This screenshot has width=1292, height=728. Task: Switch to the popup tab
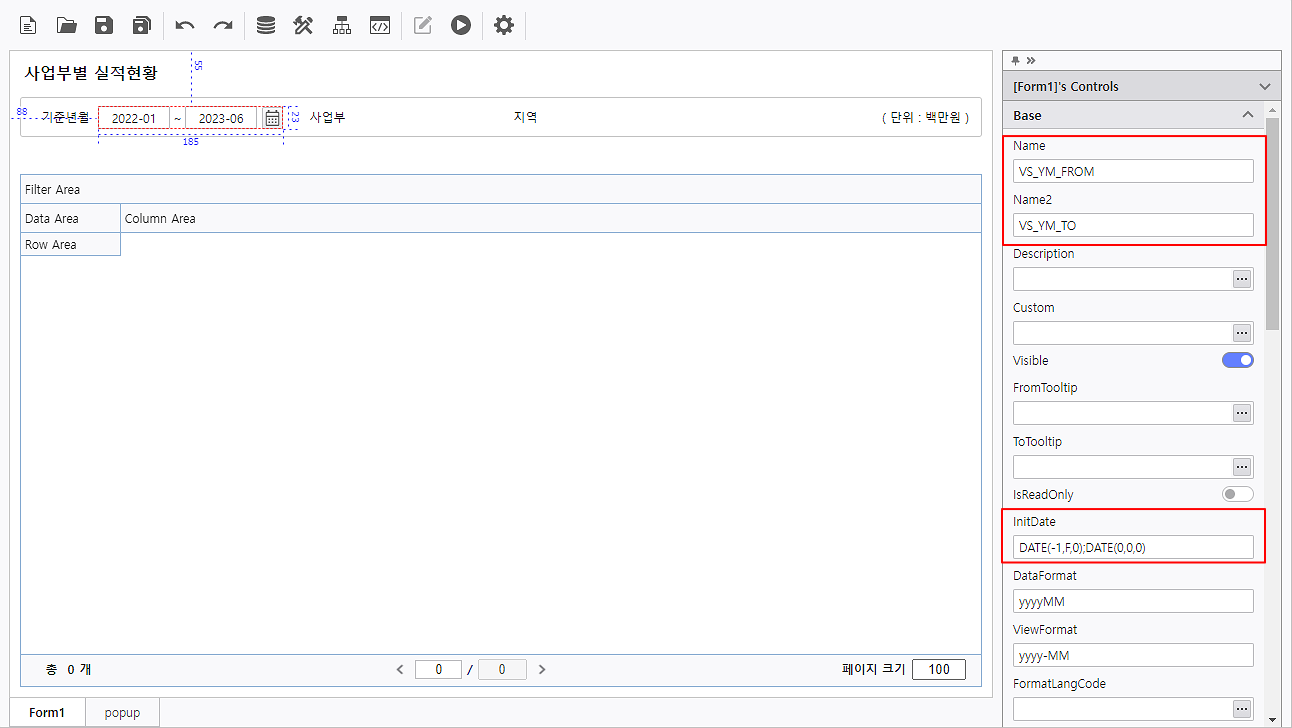122,712
